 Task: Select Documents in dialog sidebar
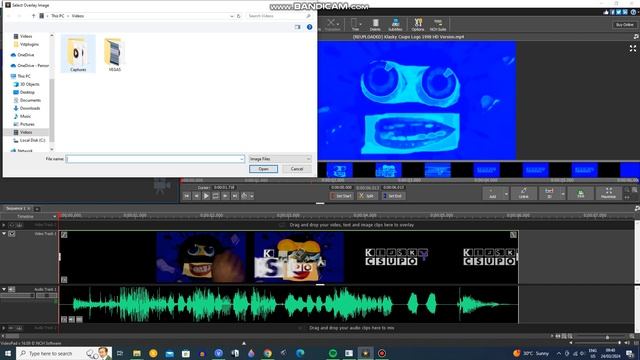pos(27,100)
